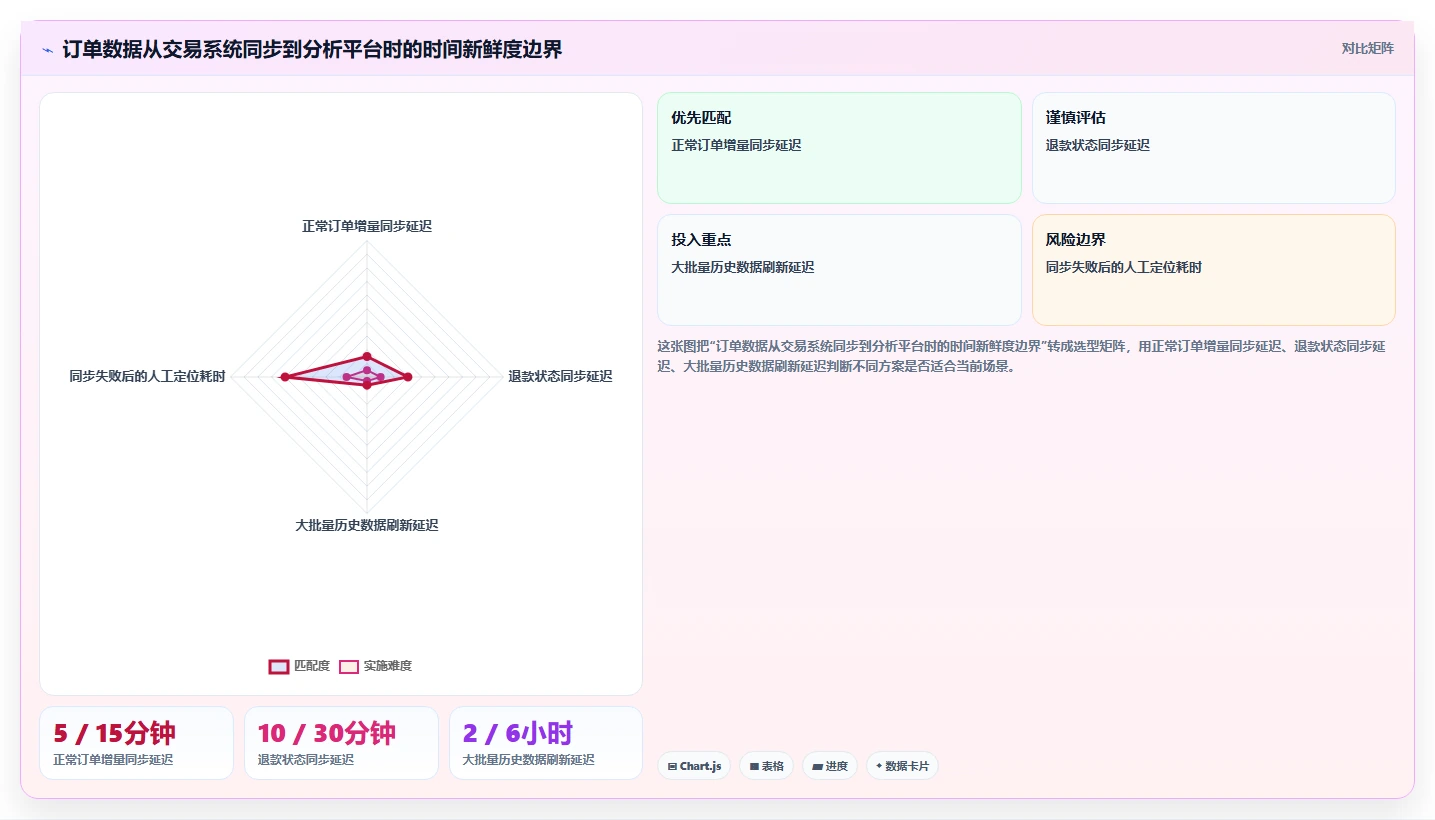Image resolution: width=1435 pixels, height=820 pixels.
Task: Open the 投入重点 card
Action: coord(839,270)
